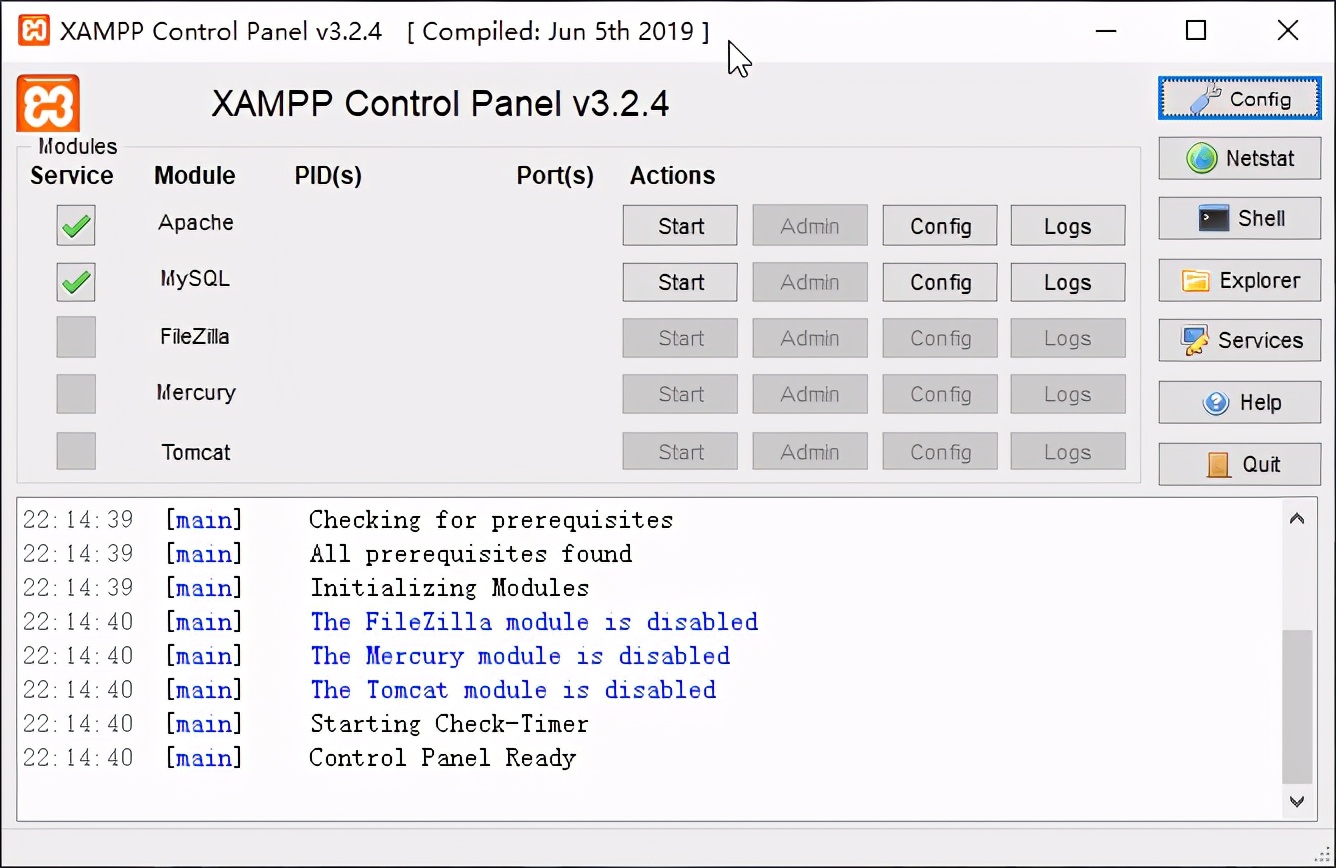The image size is (1336, 868).
Task: Click the Tomcat module label
Action: 196,452
